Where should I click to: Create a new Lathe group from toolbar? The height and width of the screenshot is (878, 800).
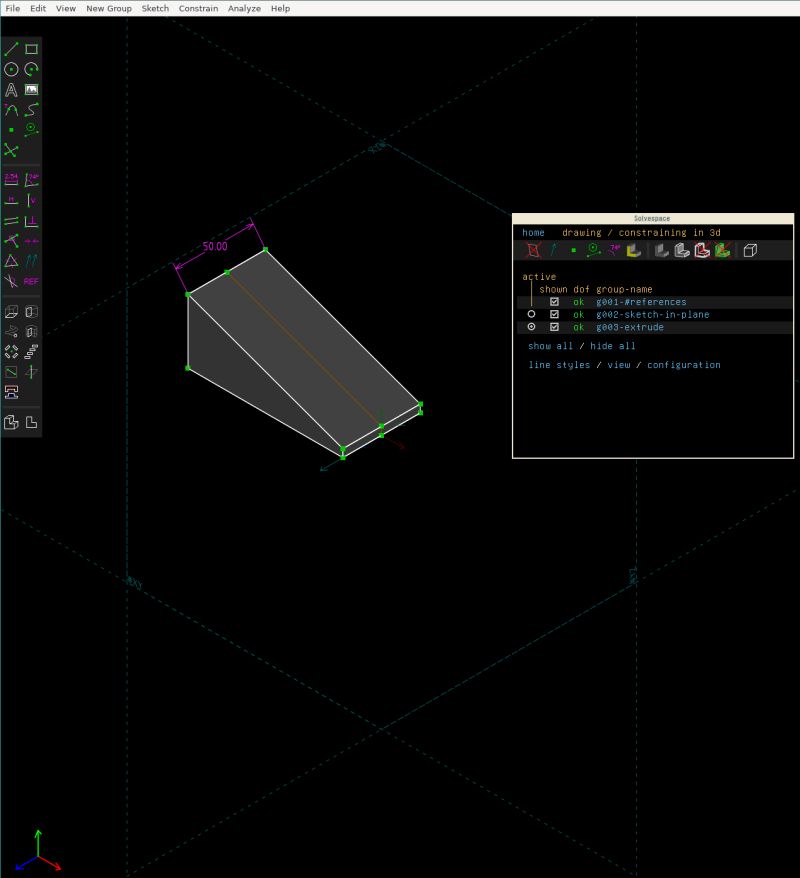tap(31, 311)
